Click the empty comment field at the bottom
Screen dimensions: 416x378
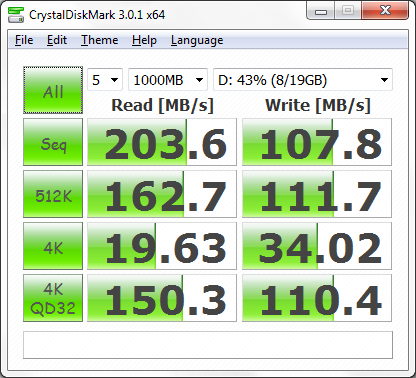pyautogui.click(x=208, y=345)
